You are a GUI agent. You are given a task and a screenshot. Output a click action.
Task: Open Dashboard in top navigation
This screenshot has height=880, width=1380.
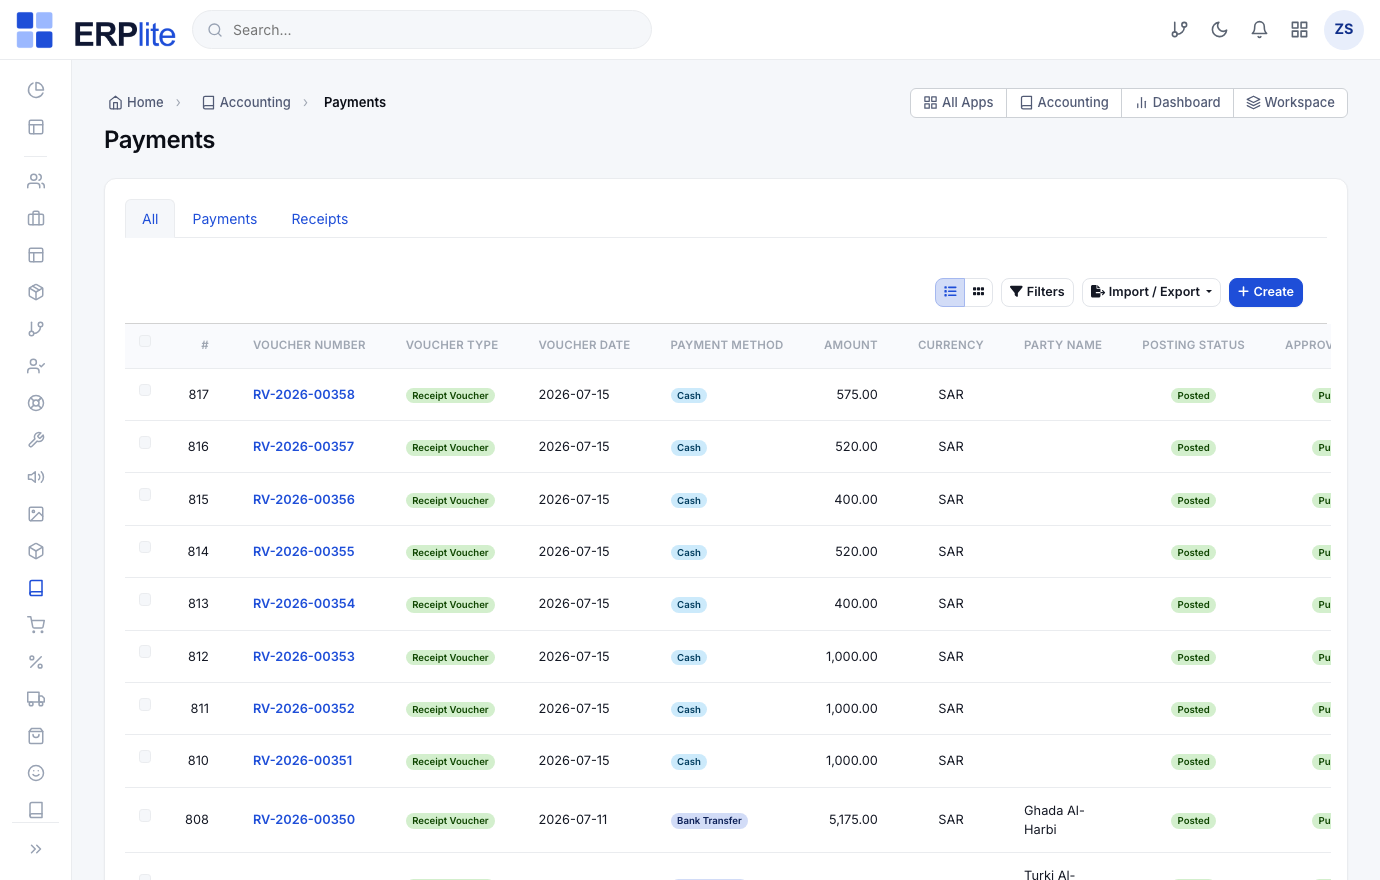1178,103
